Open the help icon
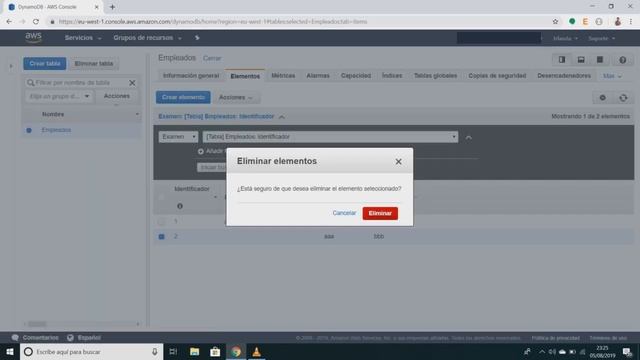Screen dimensions: 640x360 [x=622, y=60]
